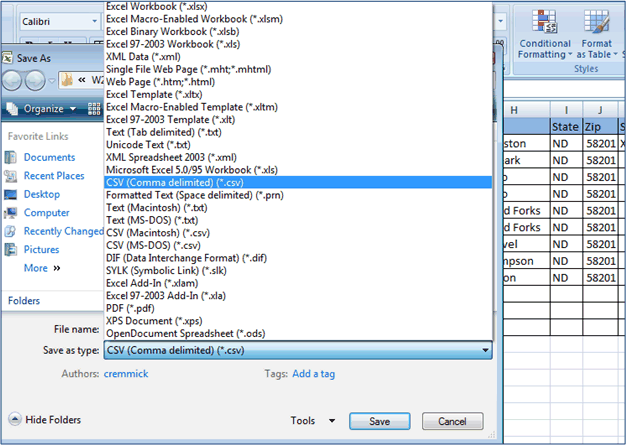Click the folder icon in address bar
626x445 pixels.
(67, 80)
